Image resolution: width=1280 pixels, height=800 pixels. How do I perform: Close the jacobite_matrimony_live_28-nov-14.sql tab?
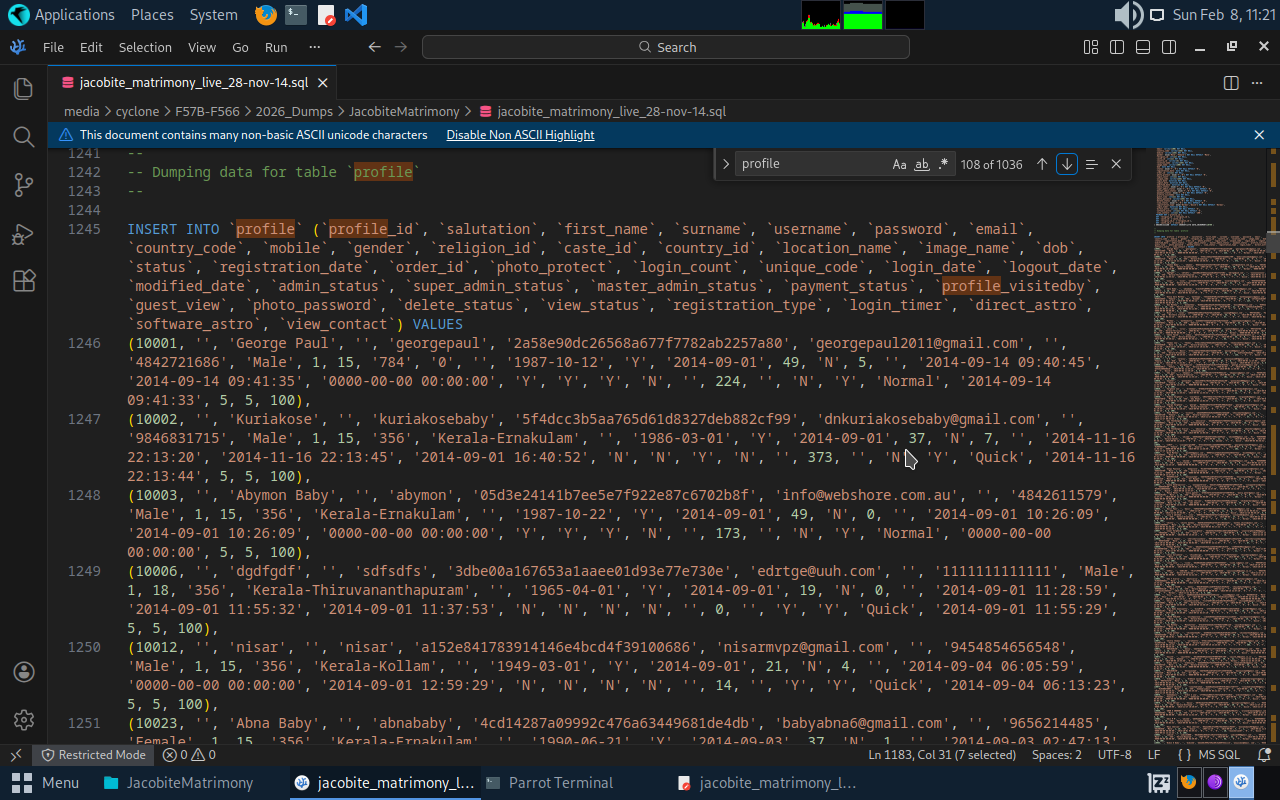323,83
